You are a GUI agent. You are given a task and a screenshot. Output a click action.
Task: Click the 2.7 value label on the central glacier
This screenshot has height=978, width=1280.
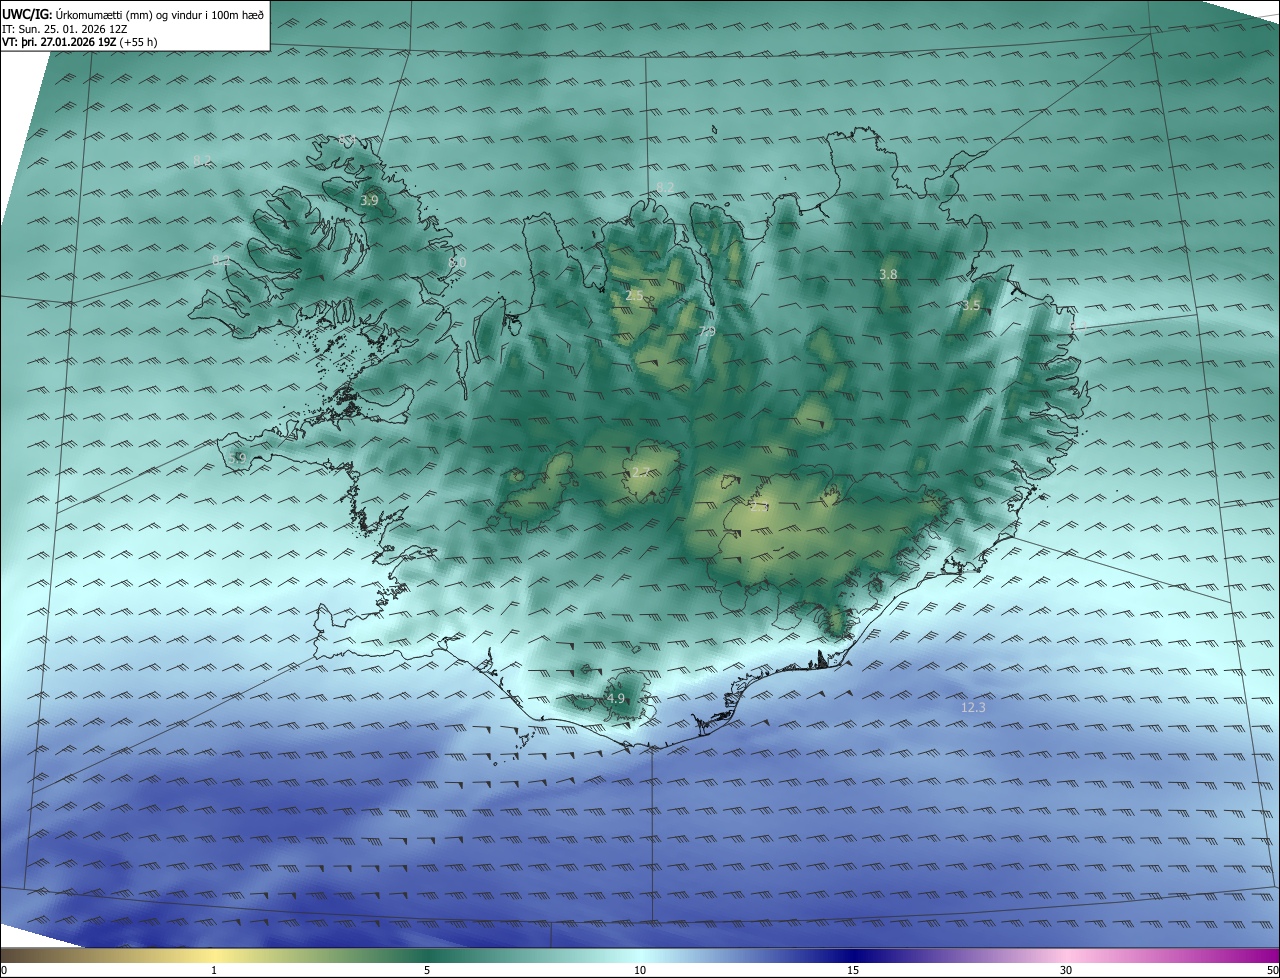click(x=641, y=472)
